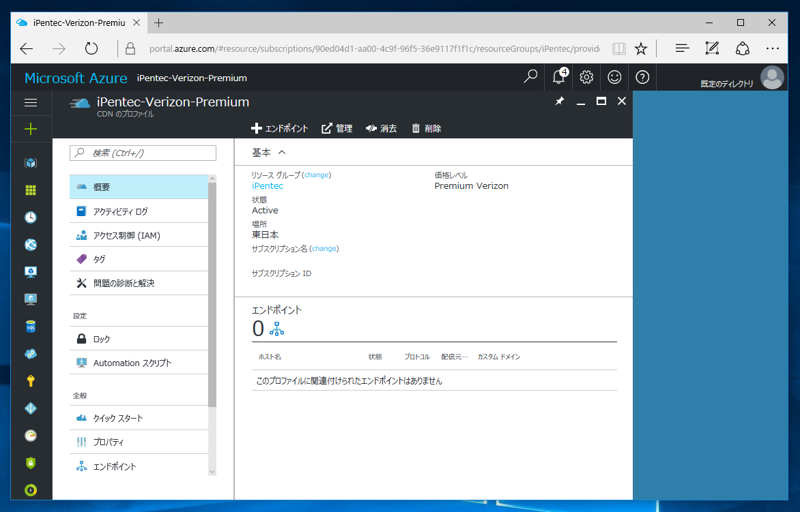
Task: Open Recent clock icon in sidebar
Action: (31, 217)
